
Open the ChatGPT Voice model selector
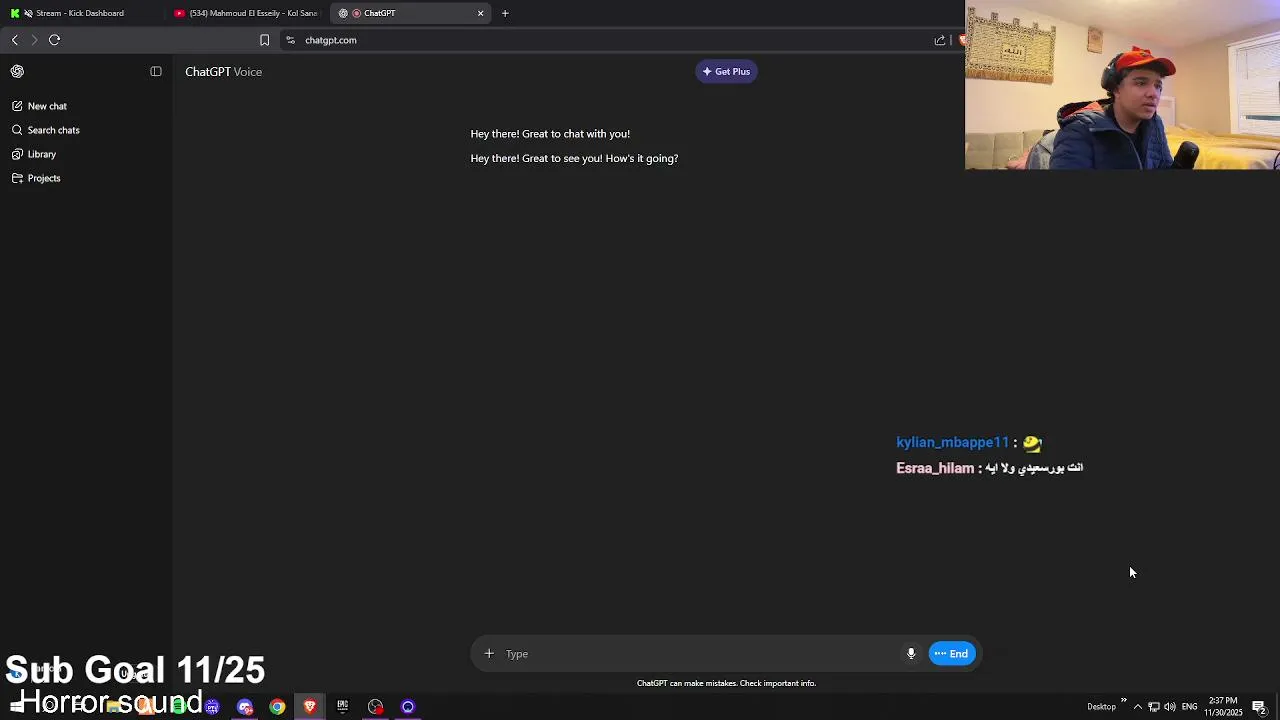coord(223,71)
